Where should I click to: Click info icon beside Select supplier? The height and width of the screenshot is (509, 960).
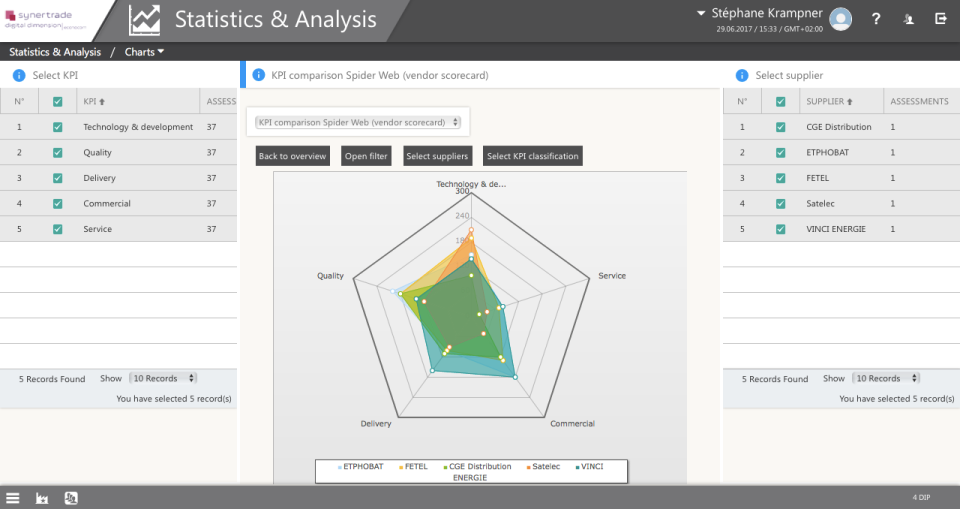pyautogui.click(x=741, y=75)
